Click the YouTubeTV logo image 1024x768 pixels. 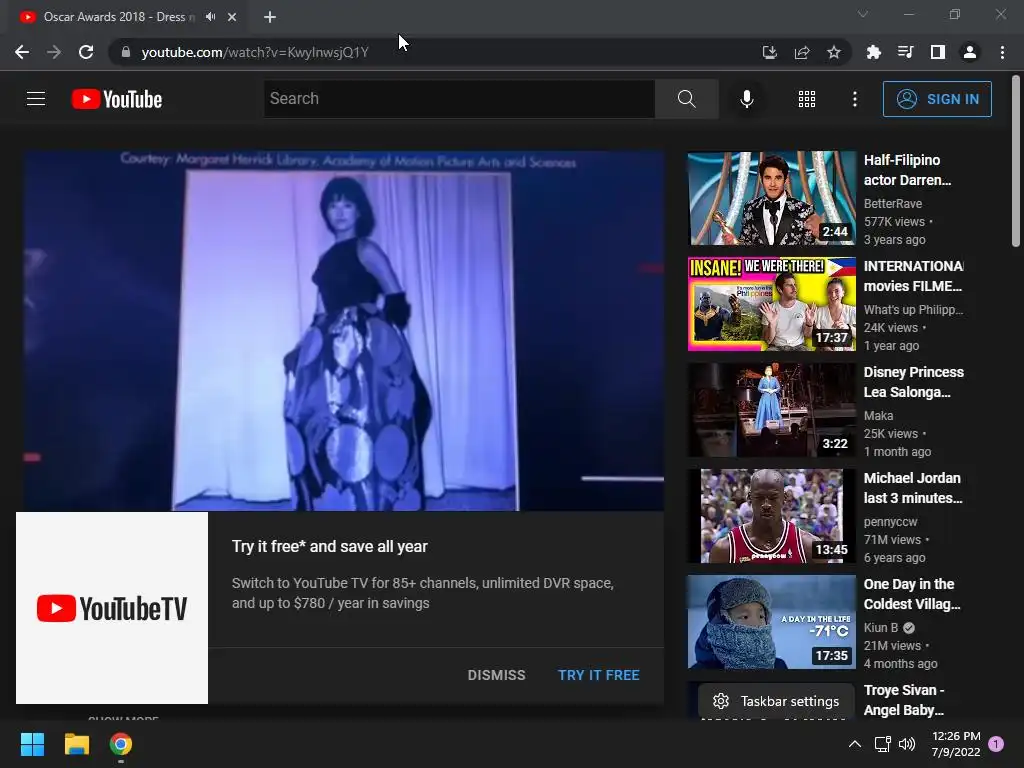112,608
